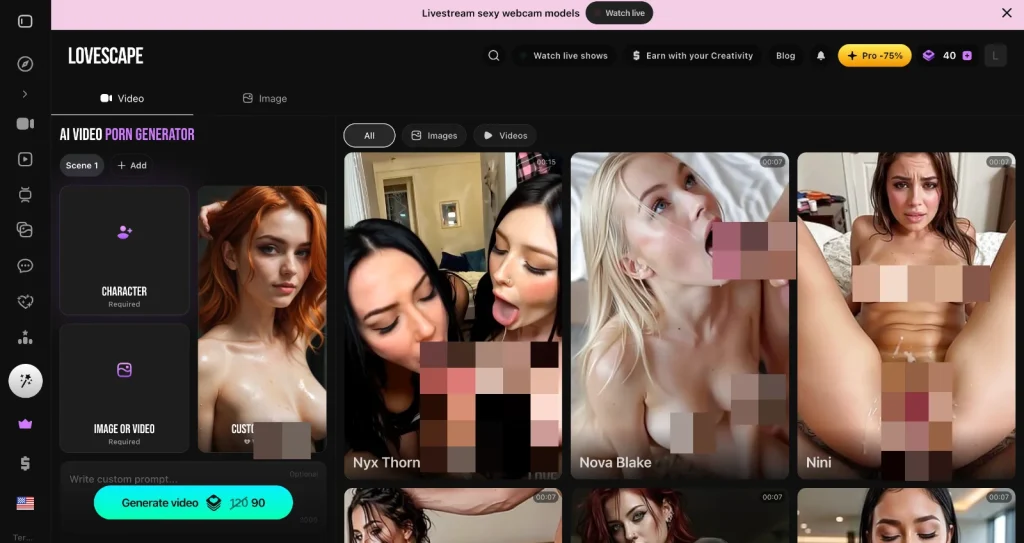Select the redhead custom preset card

[262, 319]
